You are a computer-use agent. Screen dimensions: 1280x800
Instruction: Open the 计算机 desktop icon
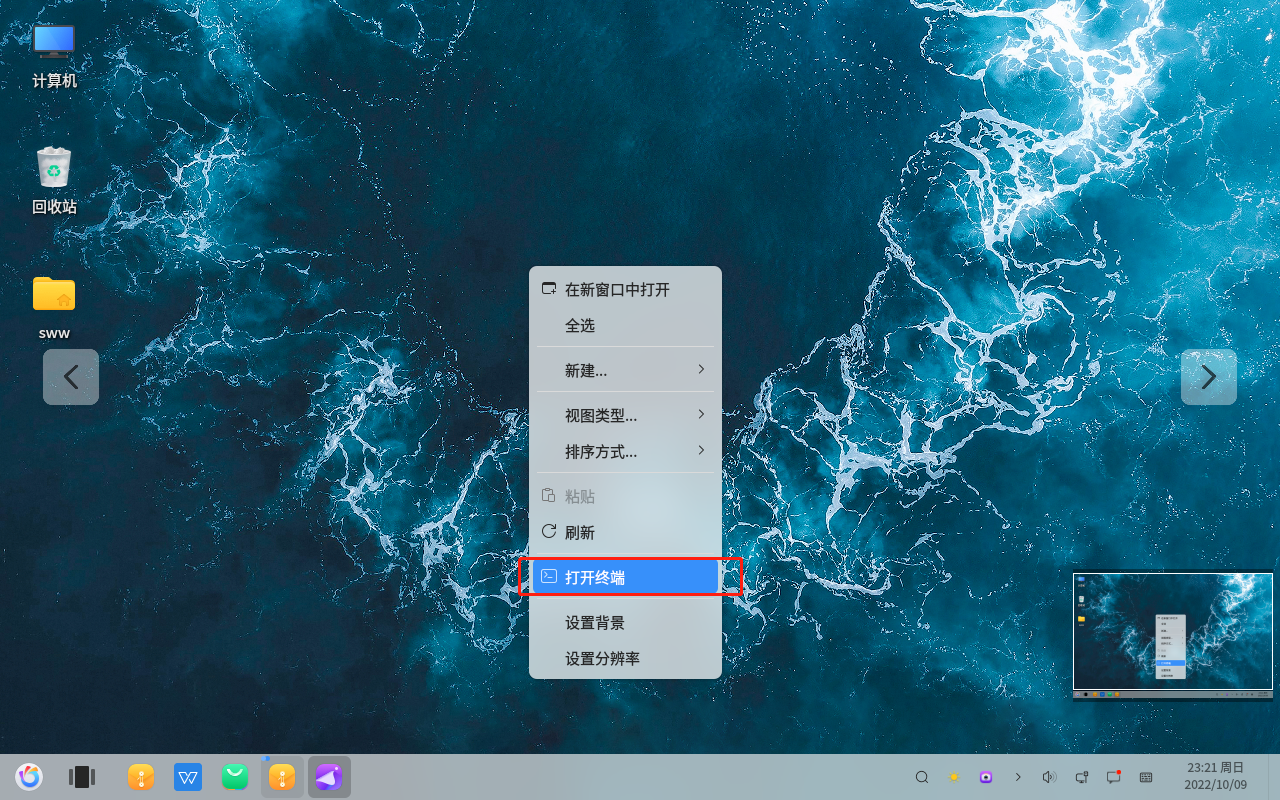pos(54,56)
